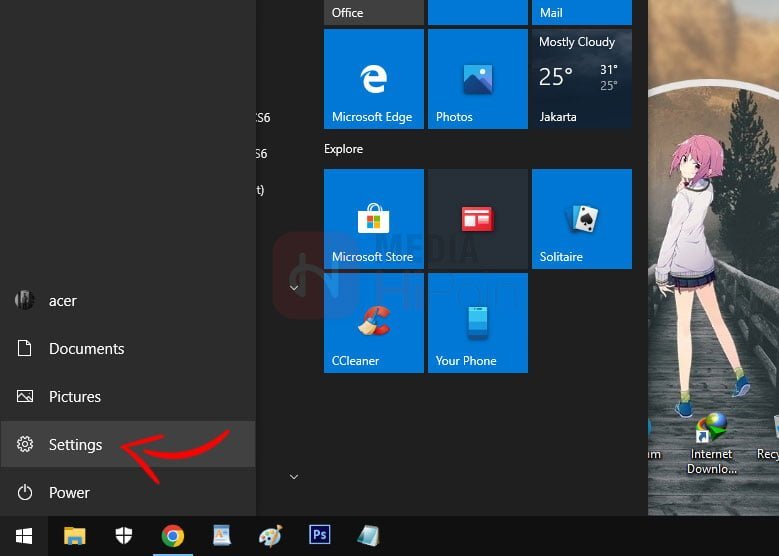Screen dimensions: 779x556
Task: Open File Explorer from taskbar
Action: coord(75,536)
